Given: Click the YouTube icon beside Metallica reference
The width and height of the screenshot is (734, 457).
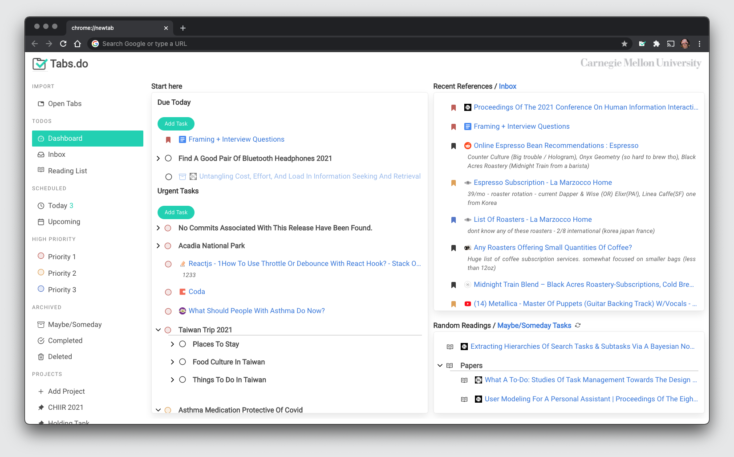Looking at the screenshot, I should [x=467, y=303].
